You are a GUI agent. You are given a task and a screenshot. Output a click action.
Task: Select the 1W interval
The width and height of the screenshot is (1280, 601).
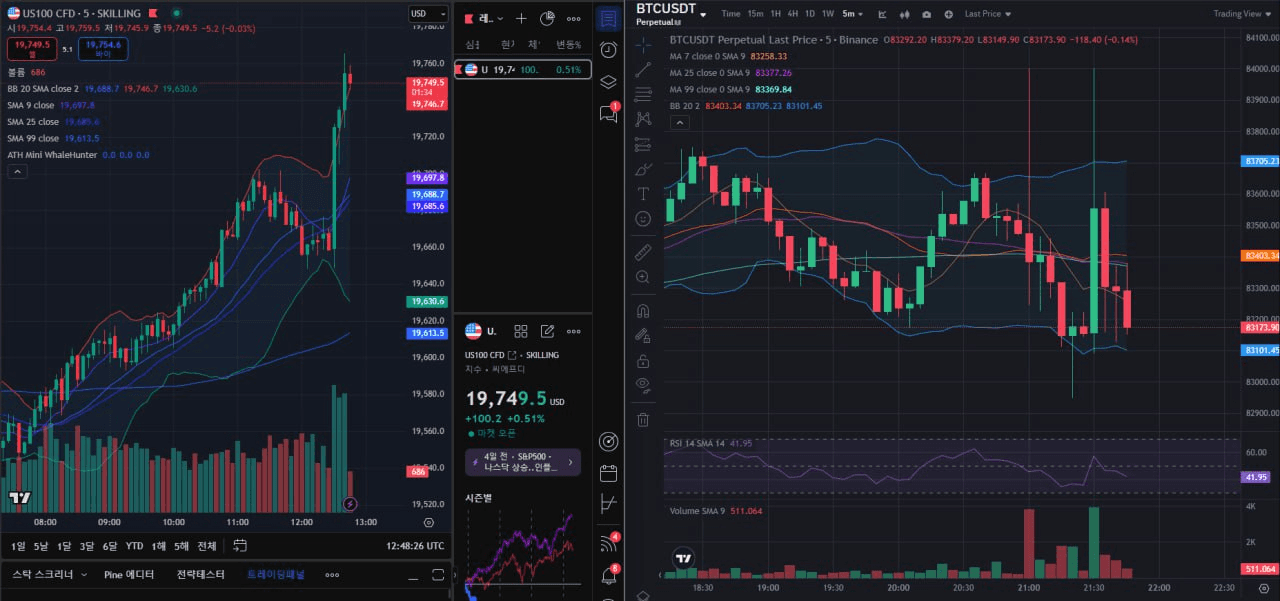[827, 14]
